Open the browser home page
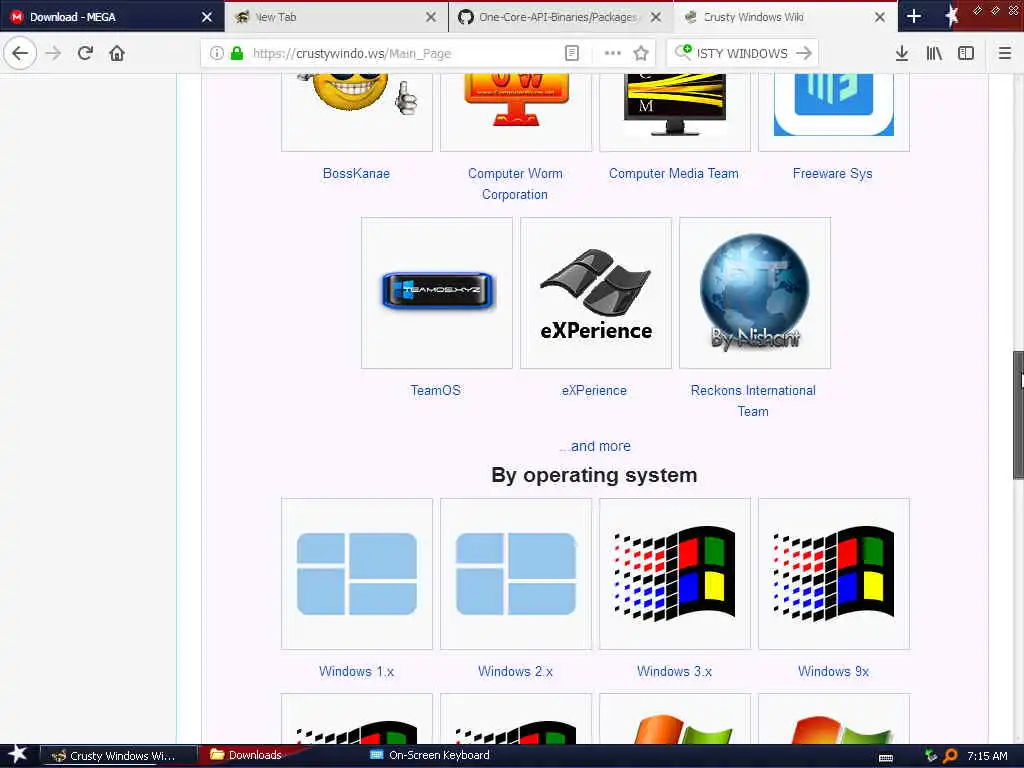The width and height of the screenshot is (1024, 768). tap(117, 53)
